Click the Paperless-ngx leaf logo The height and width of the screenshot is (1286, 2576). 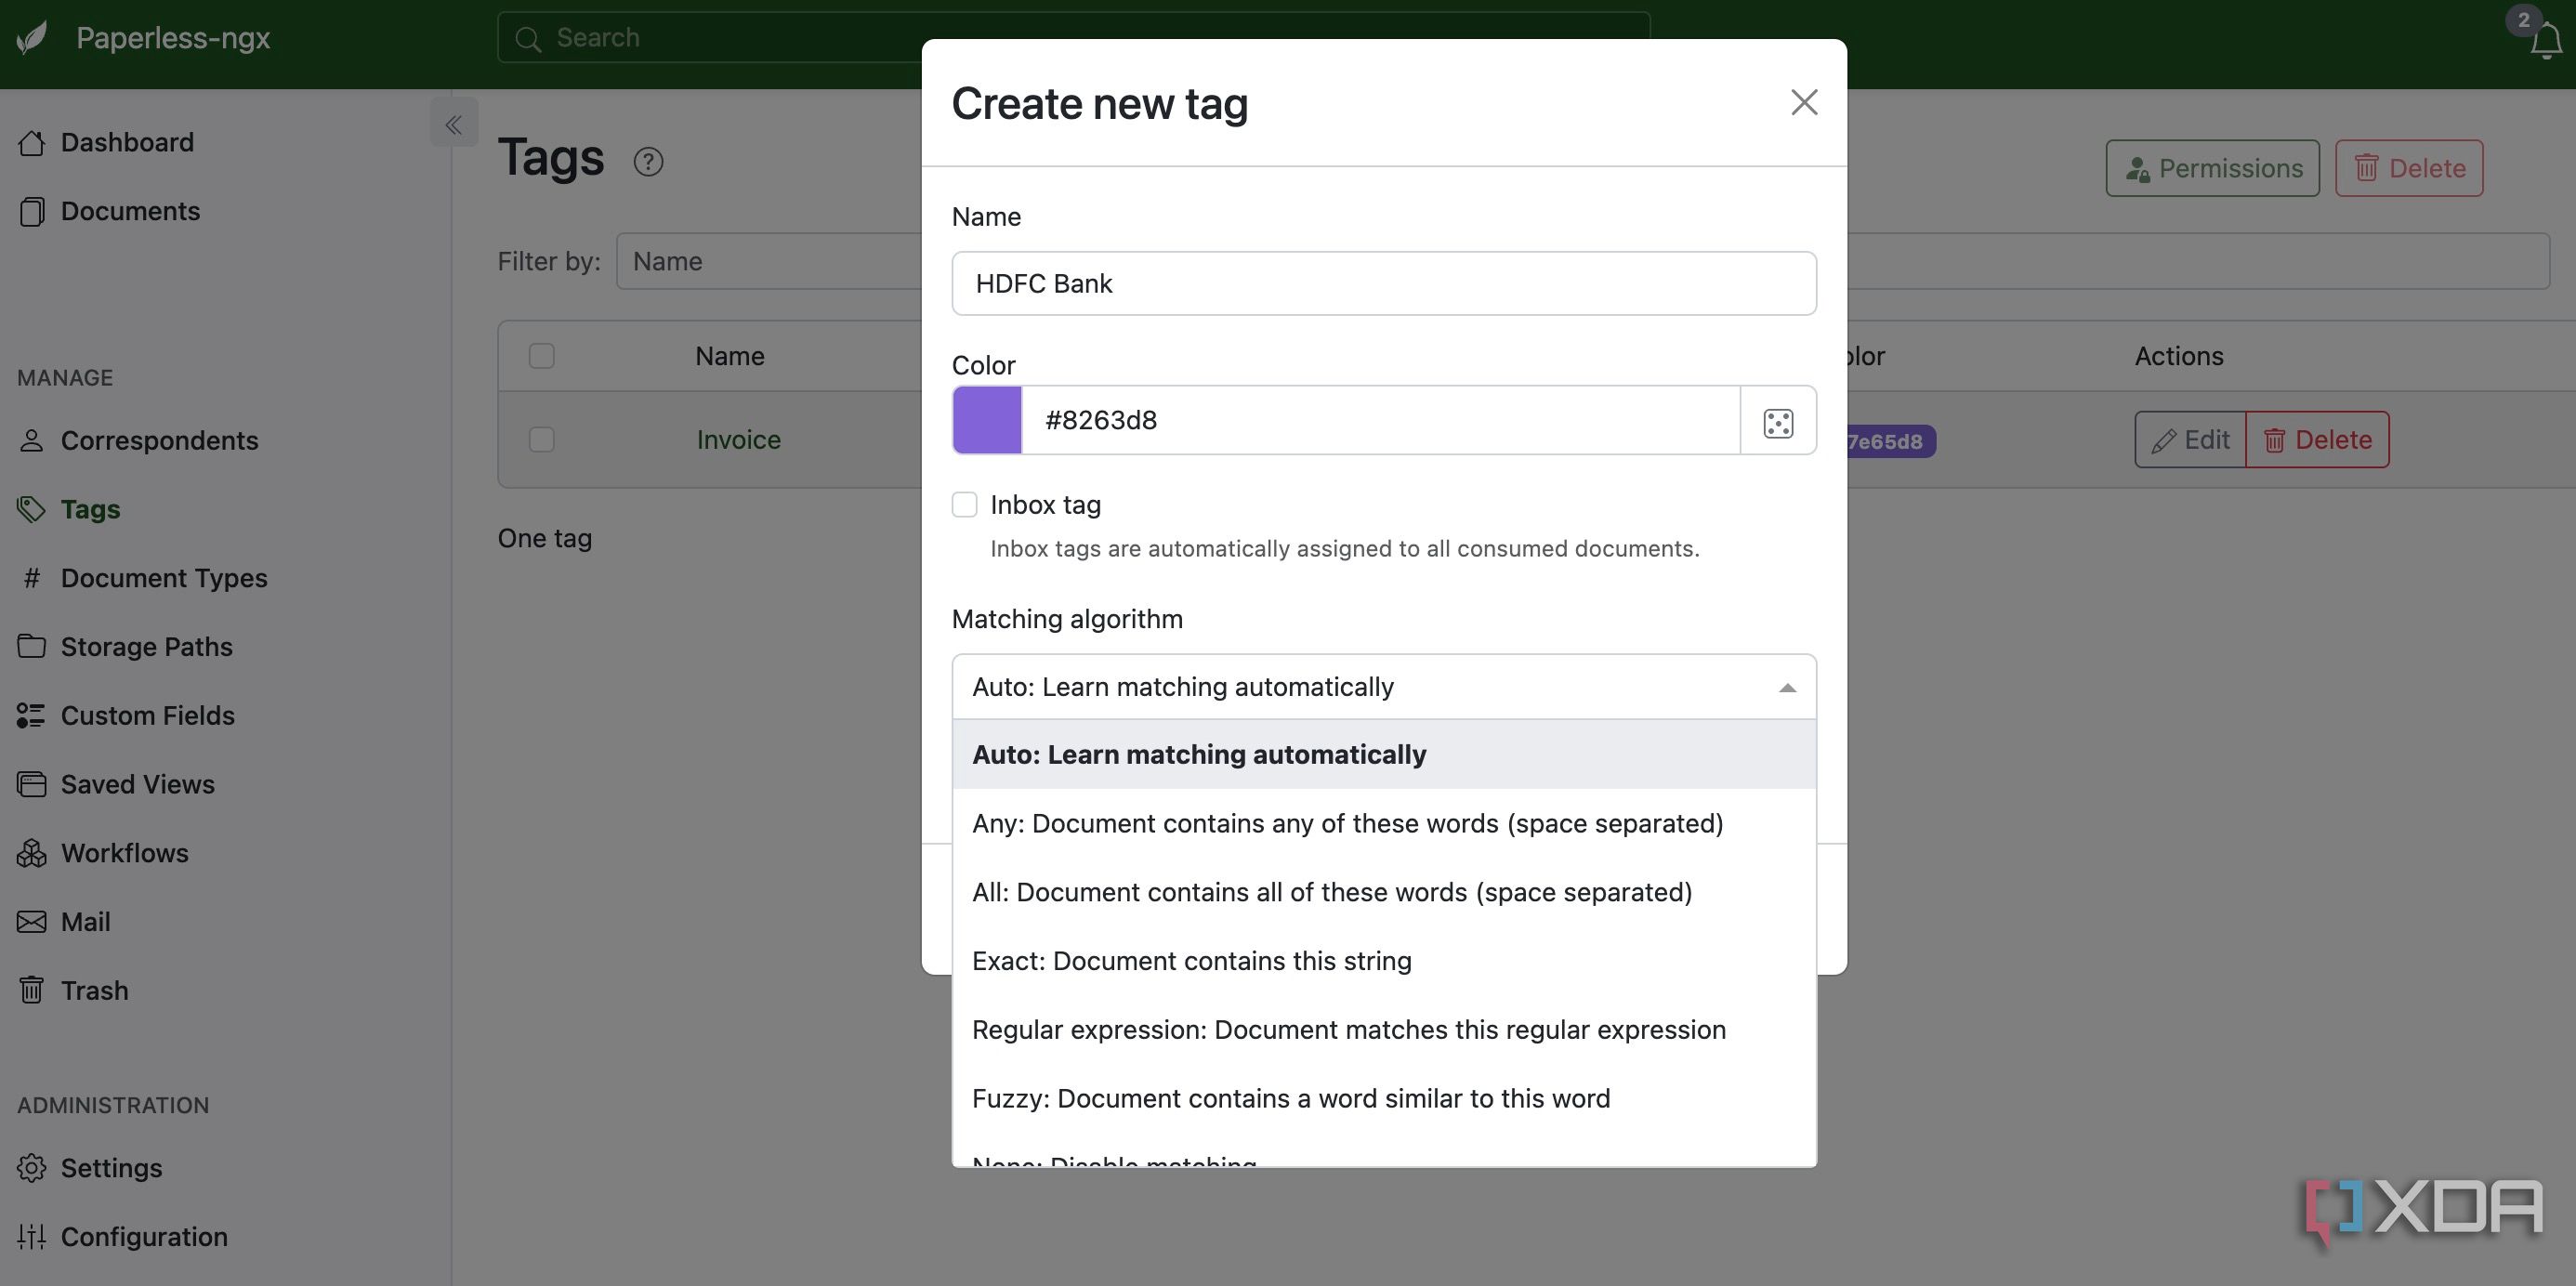click(x=32, y=38)
